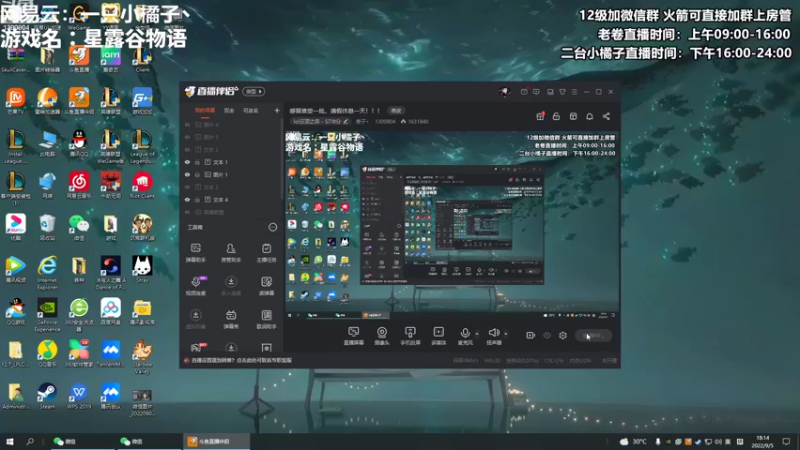Open Steam desktop shortcut
This screenshot has height=450, width=800.
(47, 396)
